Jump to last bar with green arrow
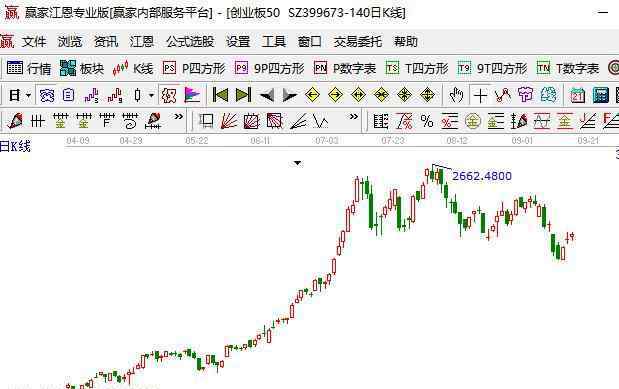Screen dimensions: 619x389 tap(243, 95)
